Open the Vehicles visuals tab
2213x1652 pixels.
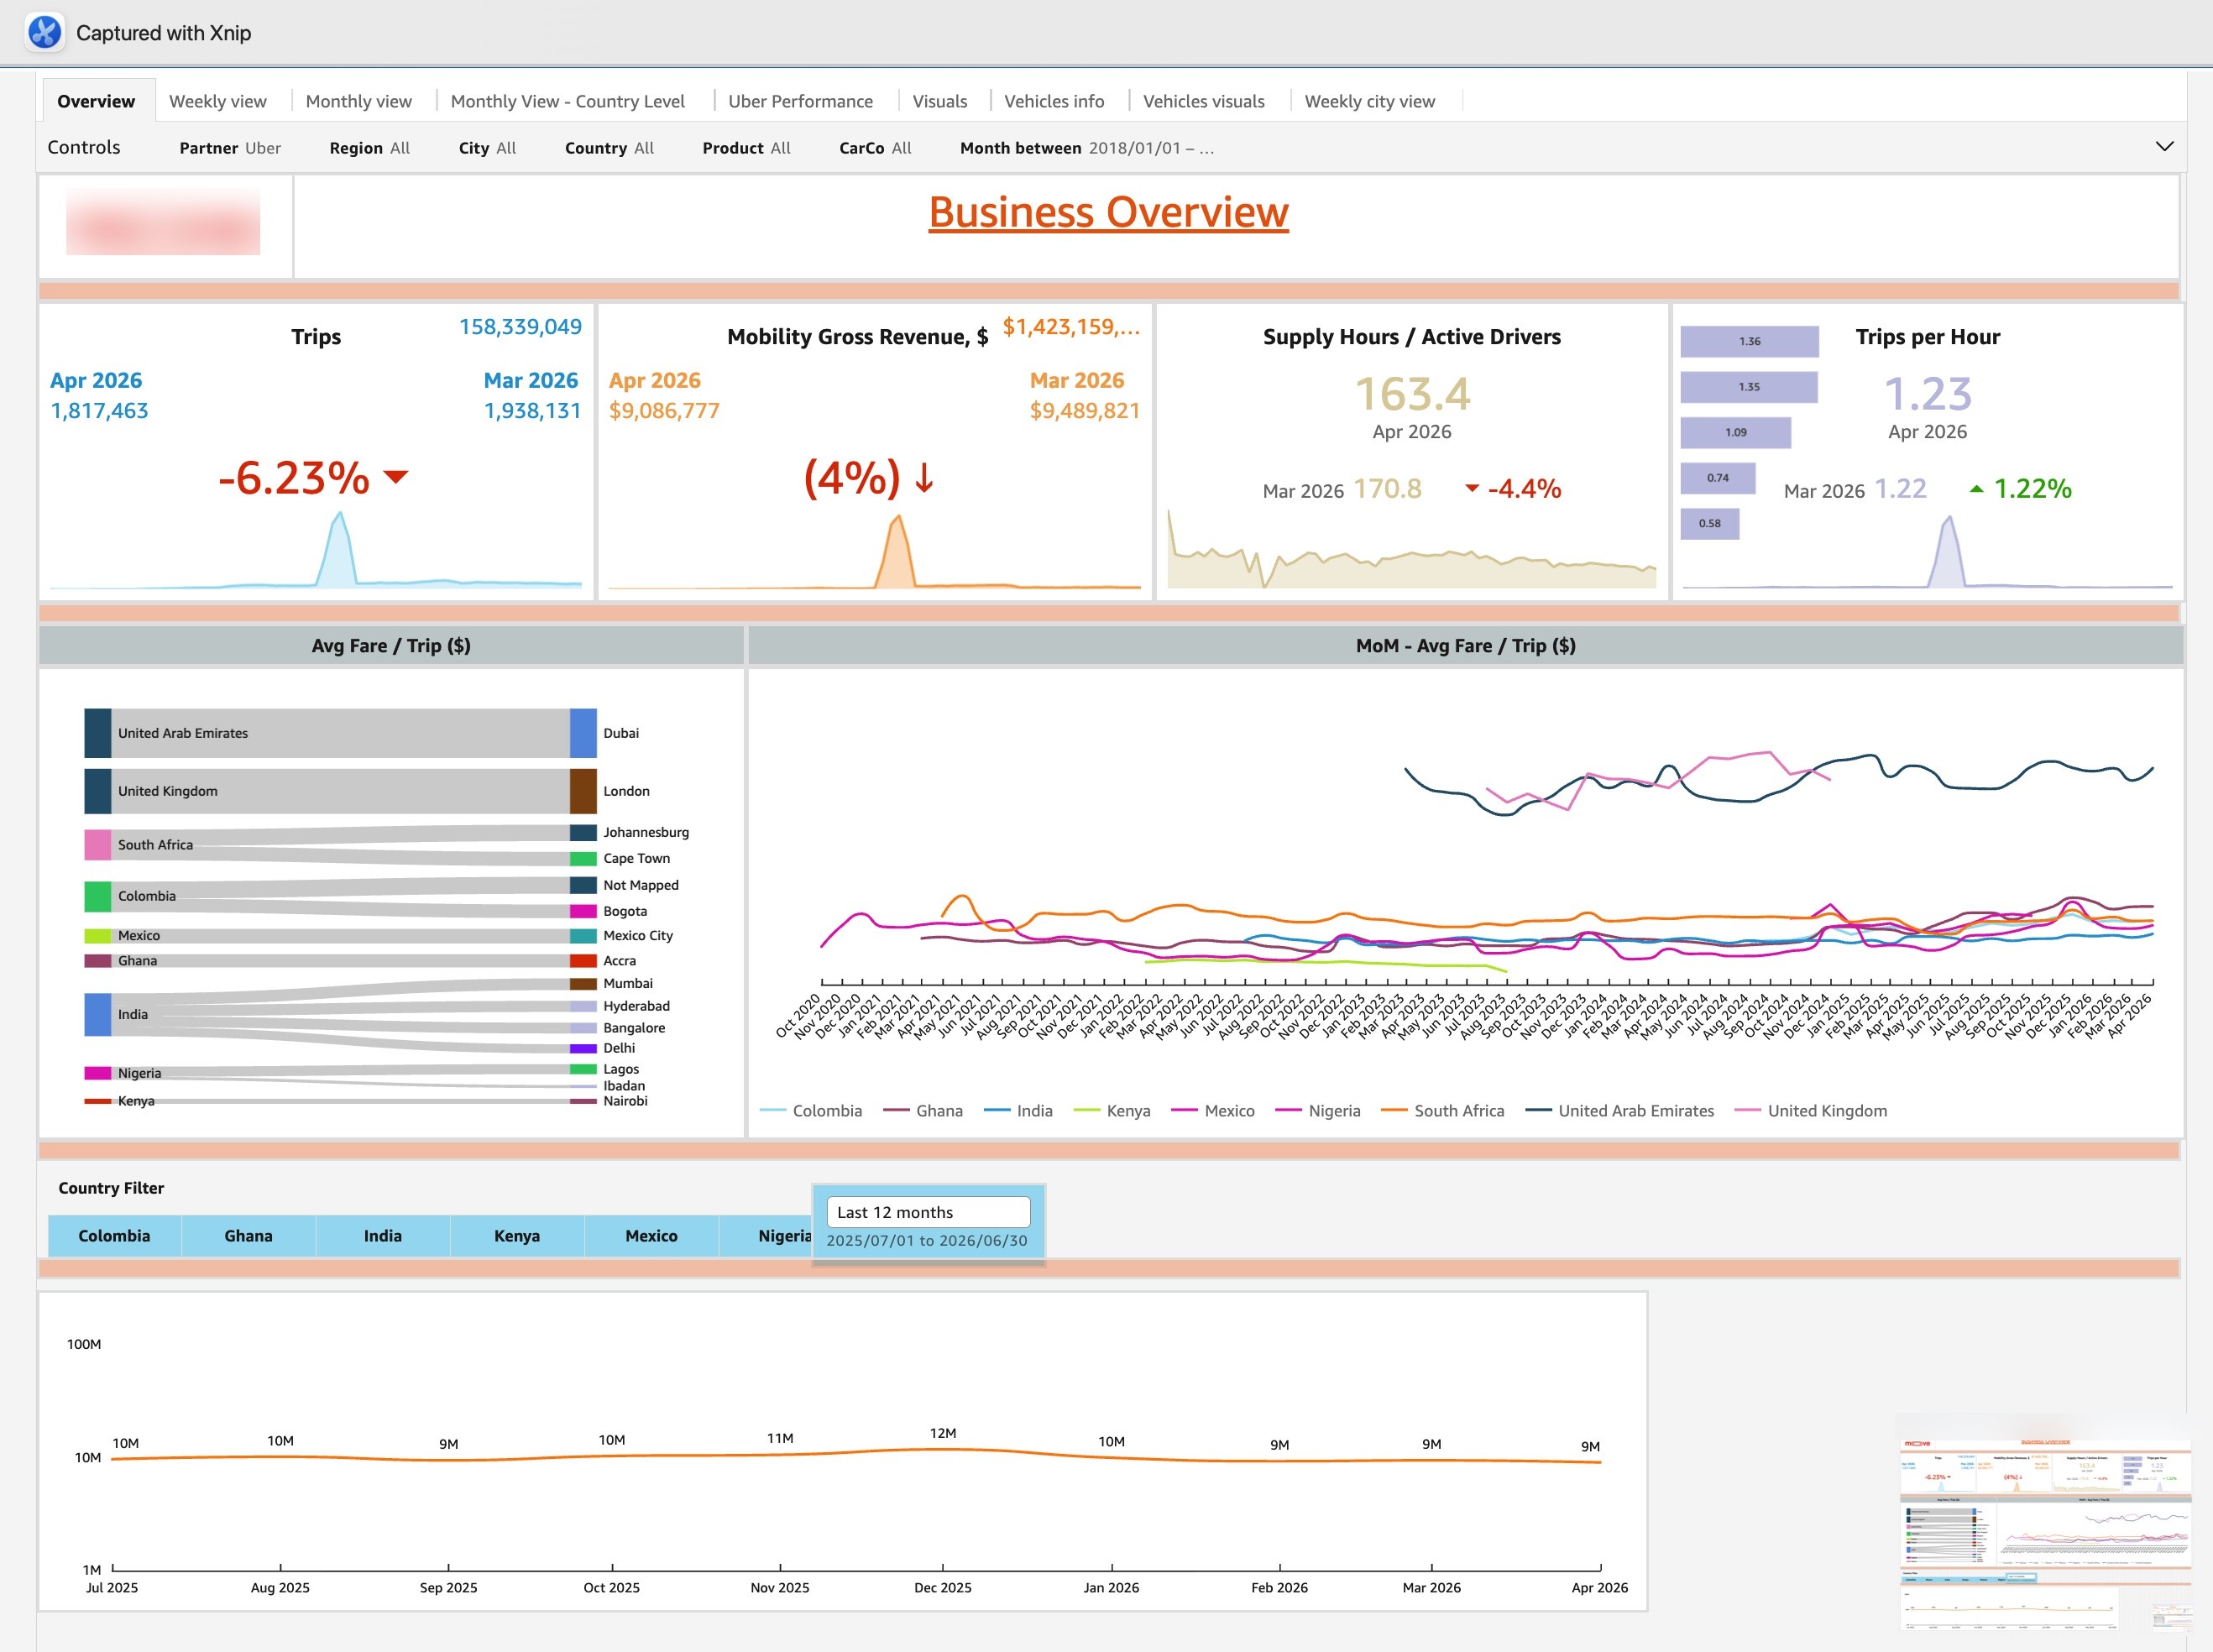(1204, 101)
